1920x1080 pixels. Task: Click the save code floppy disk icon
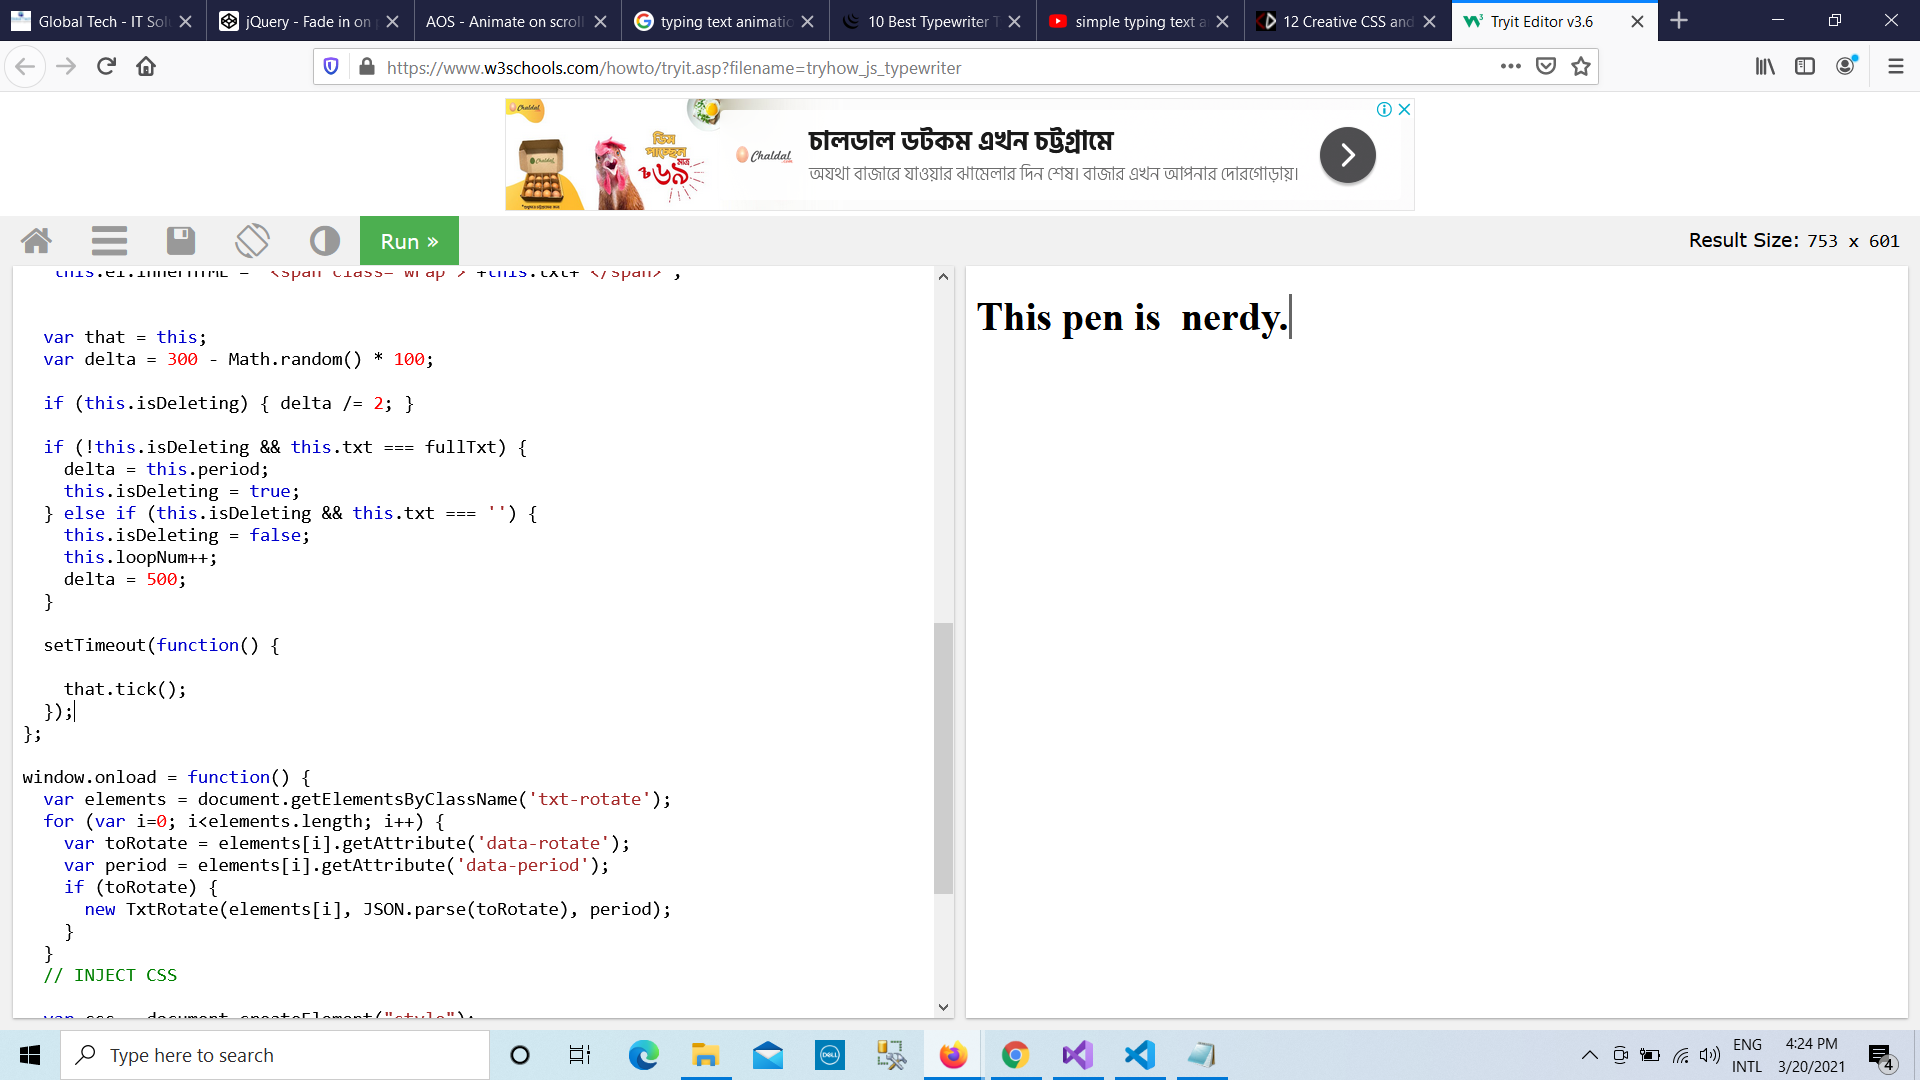[181, 241]
